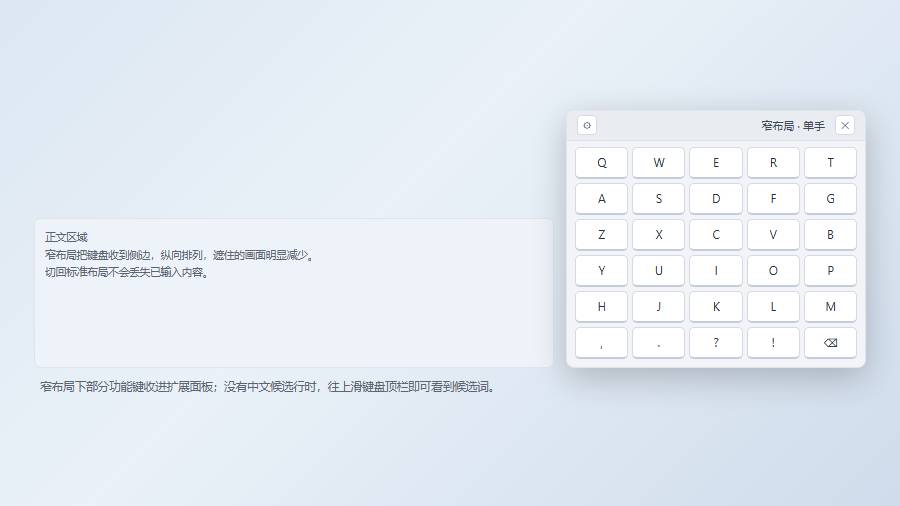This screenshot has height=506, width=900.
Task: Open keyboard settings gear icon
Action: (587, 125)
